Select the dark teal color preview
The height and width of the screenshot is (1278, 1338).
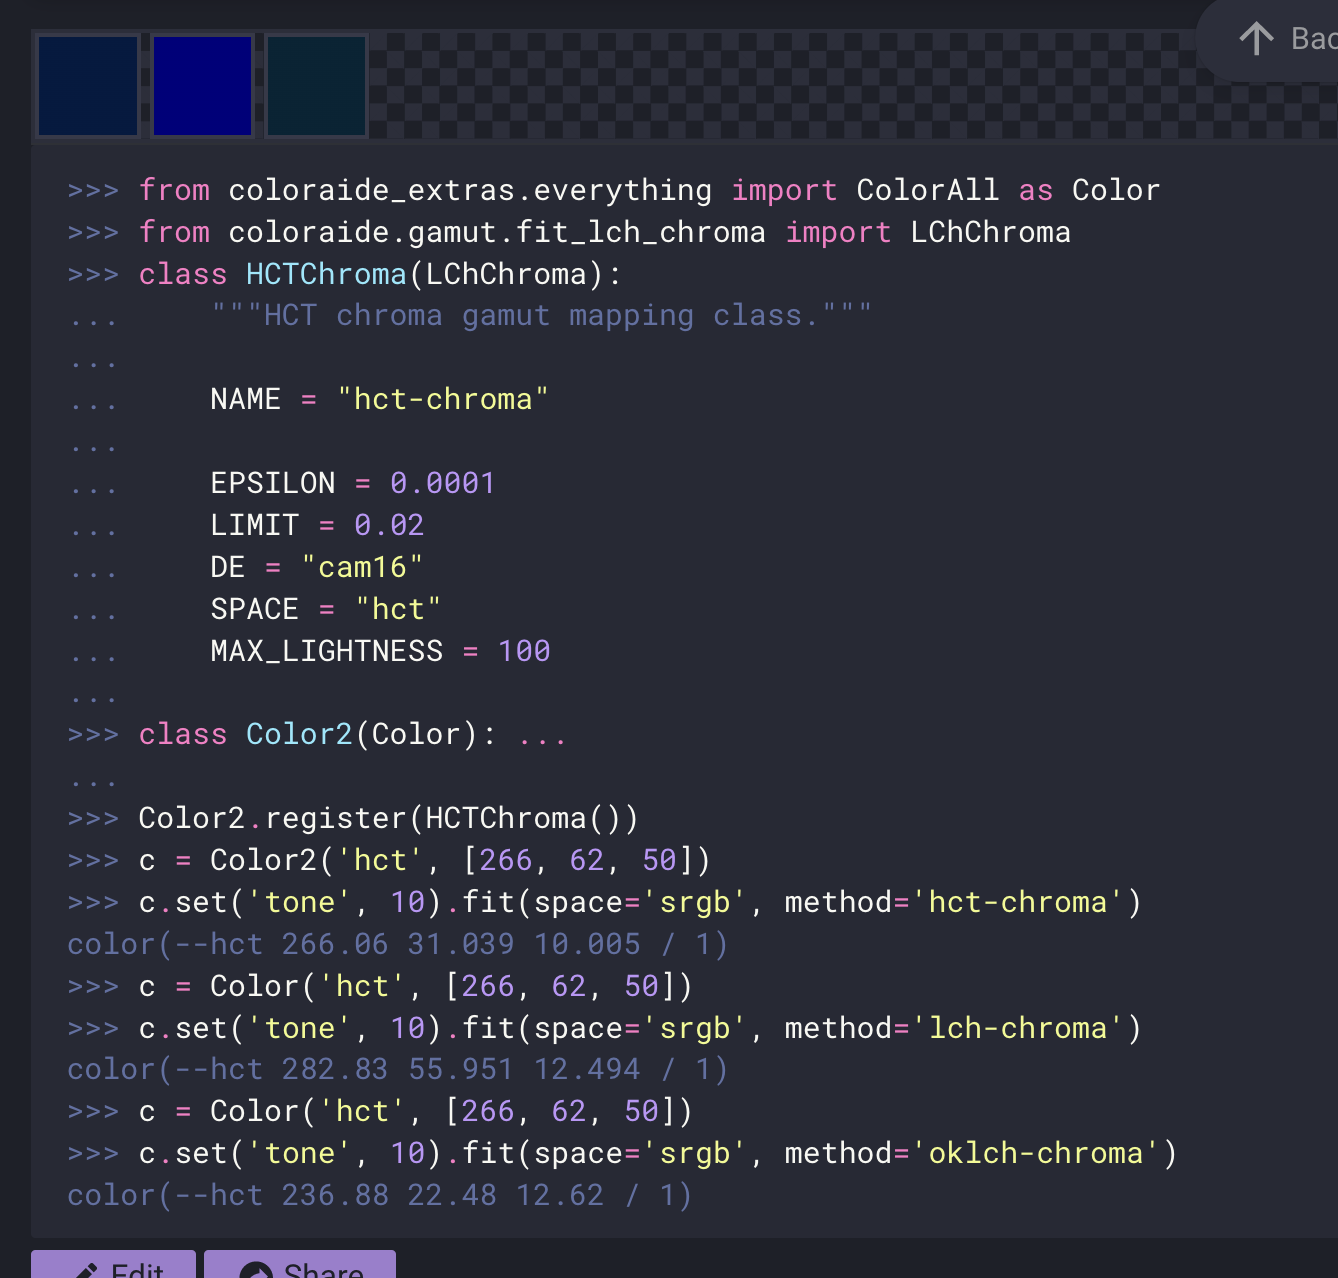pos(316,85)
